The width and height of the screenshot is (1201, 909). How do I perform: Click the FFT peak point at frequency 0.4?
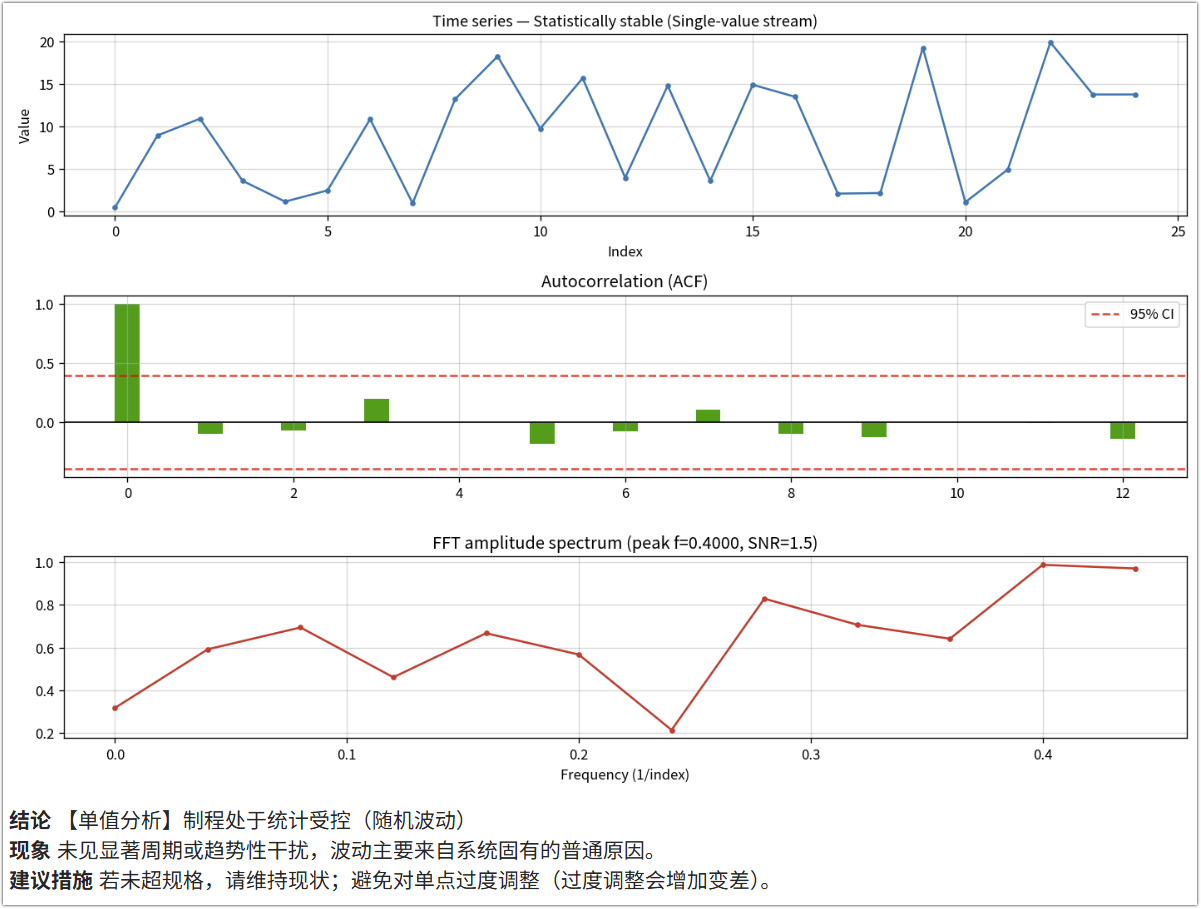(1043, 565)
